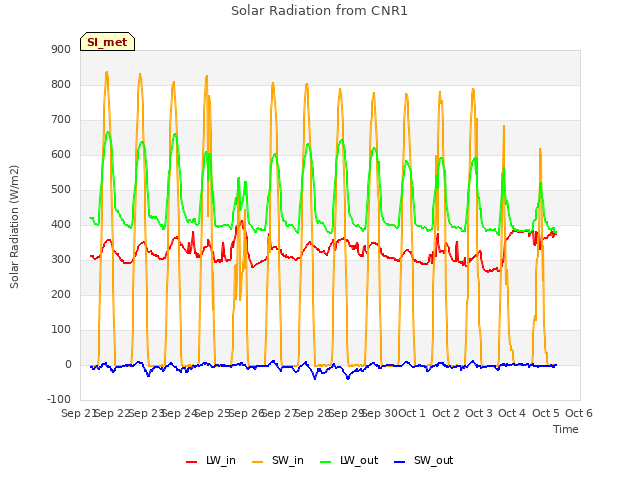Viewport: 640px width, 480px height.
Task: Click the red LW_in legend swatch
Action: tap(191, 462)
